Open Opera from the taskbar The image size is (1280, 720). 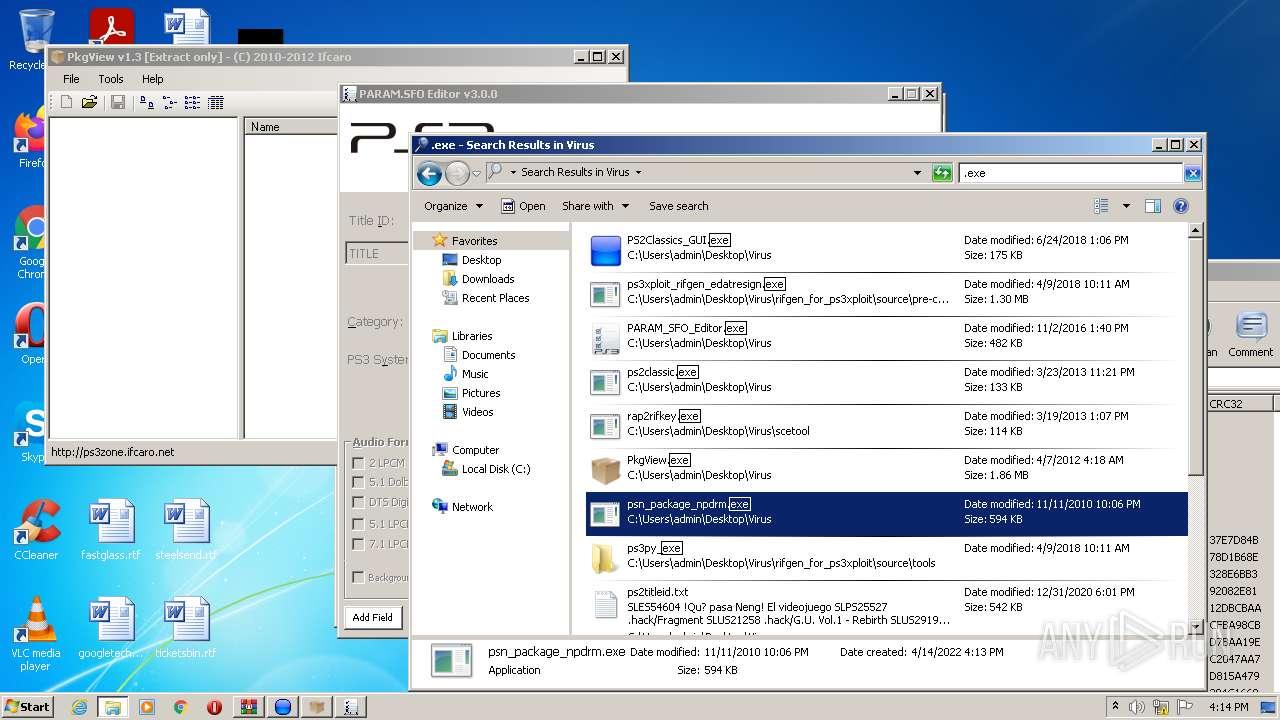coord(214,707)
